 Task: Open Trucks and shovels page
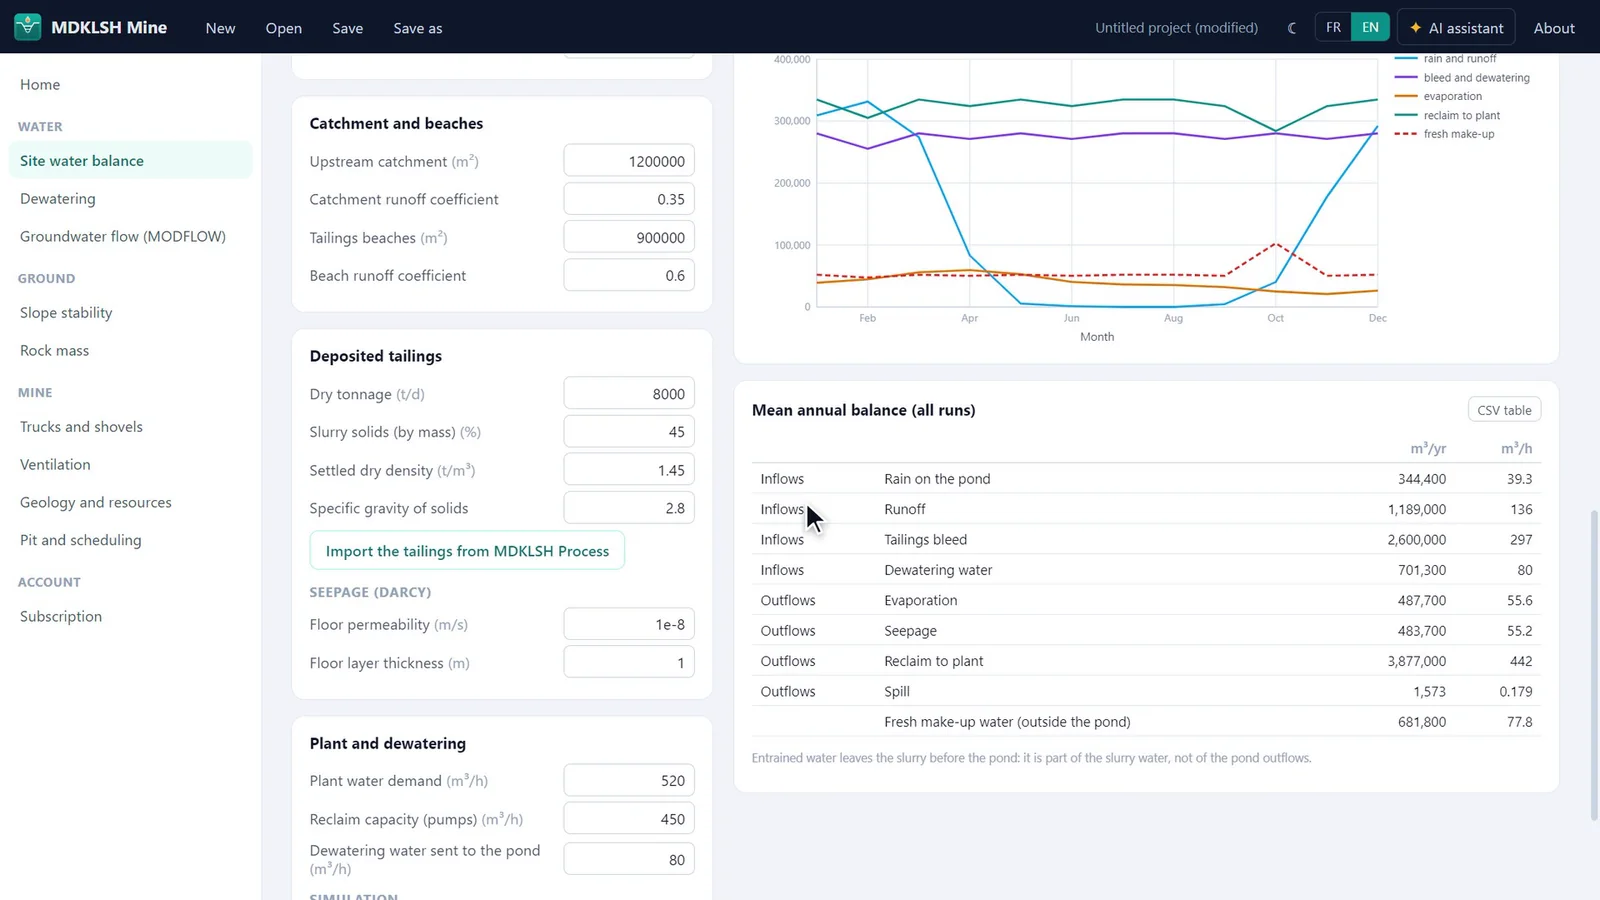(130, 426)
